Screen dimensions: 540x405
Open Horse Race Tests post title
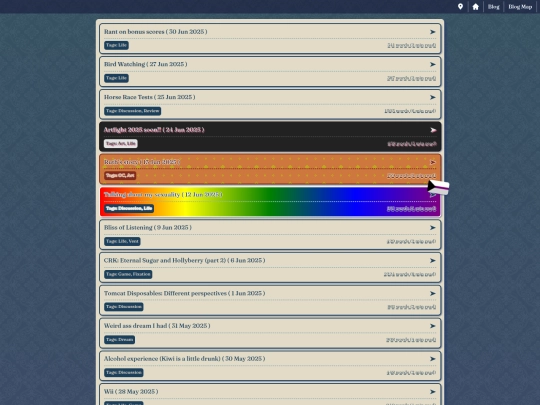pos(149,97)
